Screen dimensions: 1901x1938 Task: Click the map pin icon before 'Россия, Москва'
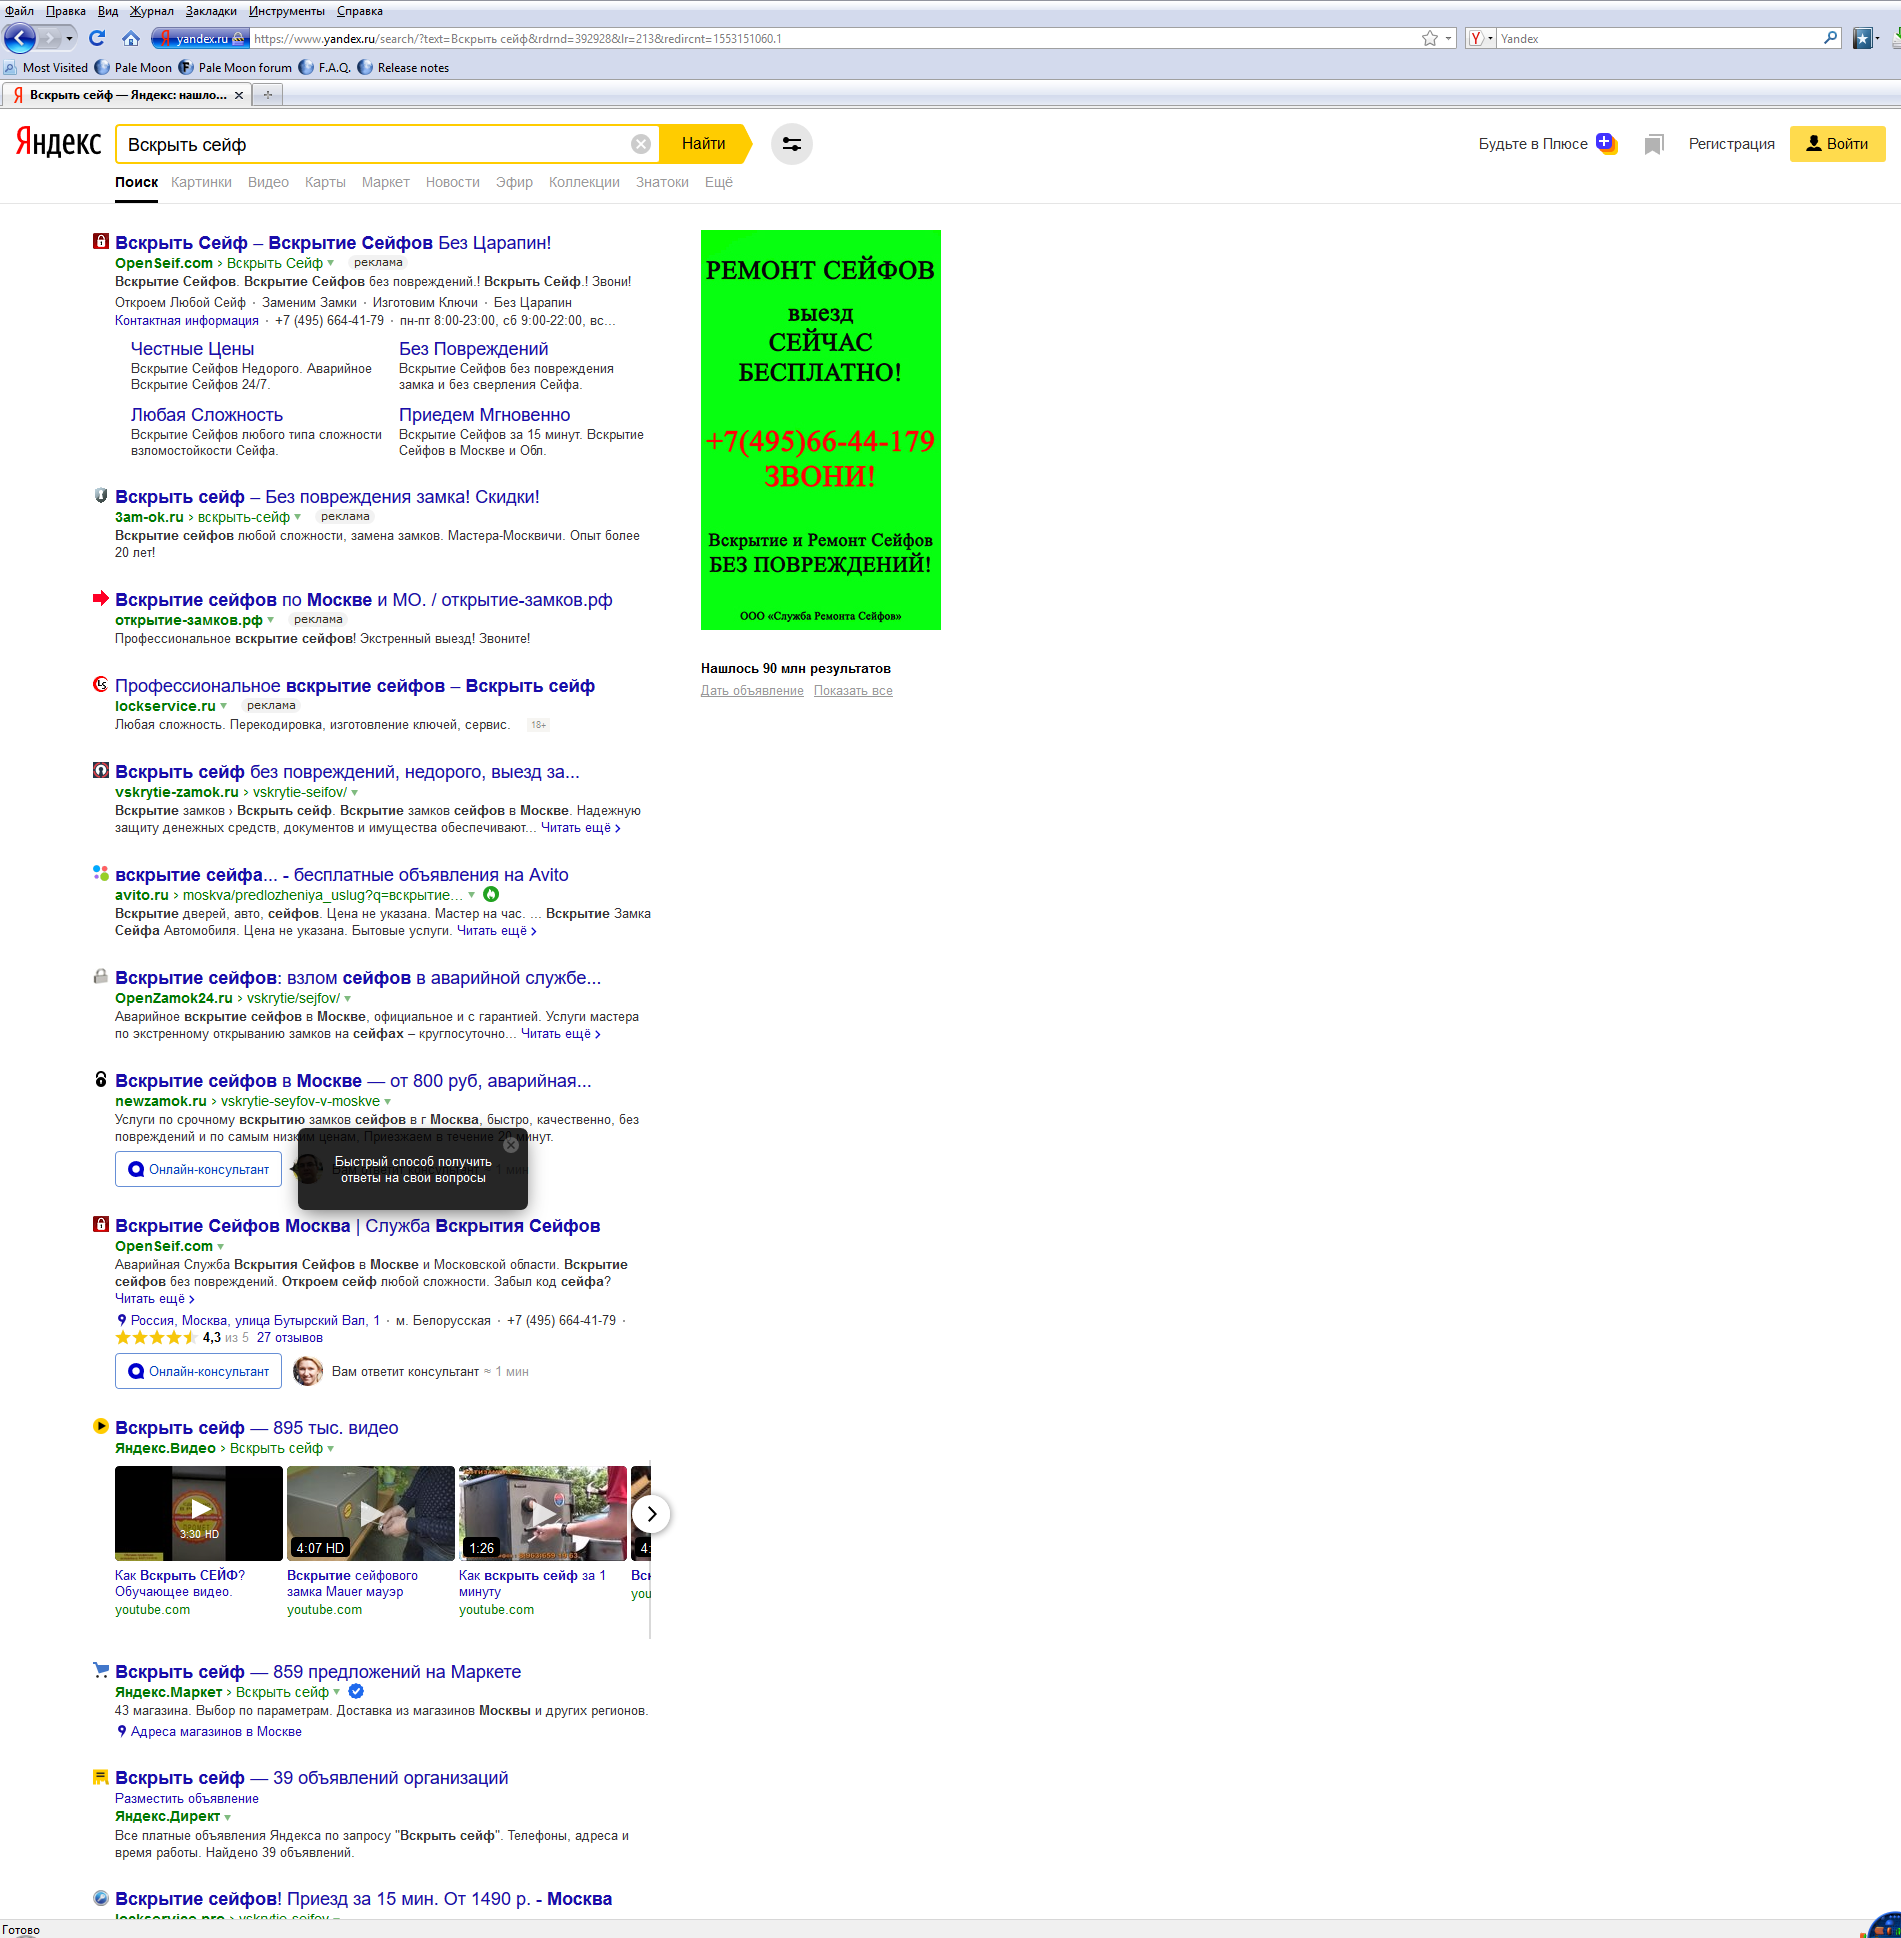tap(122, 1321)
